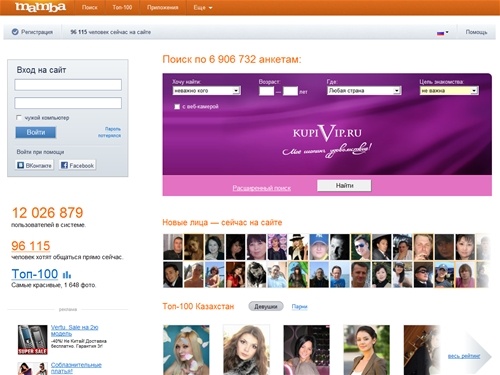This screenshot has height=375, width=500.
Task: Enable the с веб-камерой checkbox
Action: click(x=177, y=107)
